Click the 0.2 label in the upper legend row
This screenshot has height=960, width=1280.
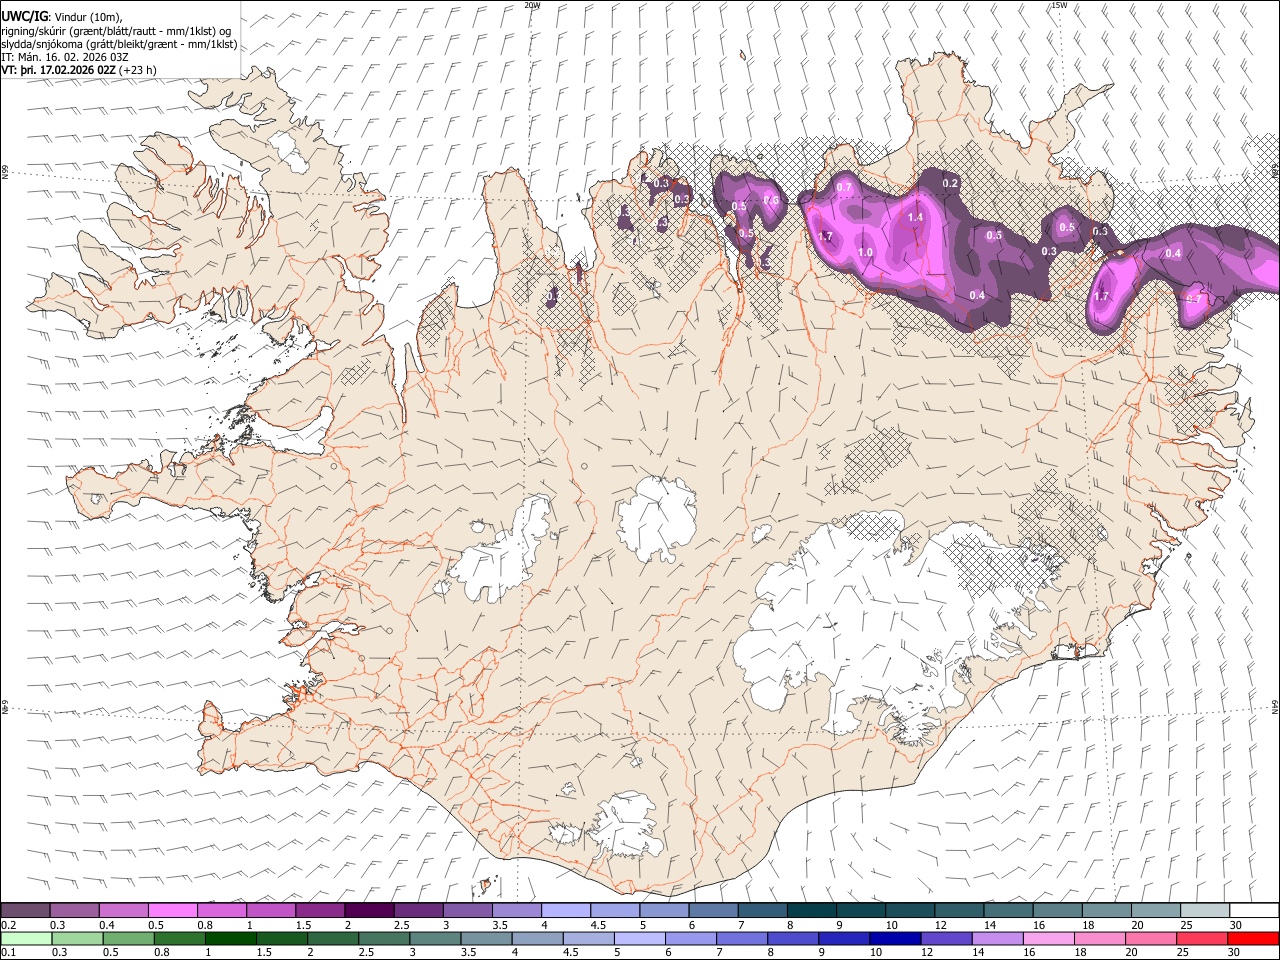pyautogui.click(x=8, y=925)
